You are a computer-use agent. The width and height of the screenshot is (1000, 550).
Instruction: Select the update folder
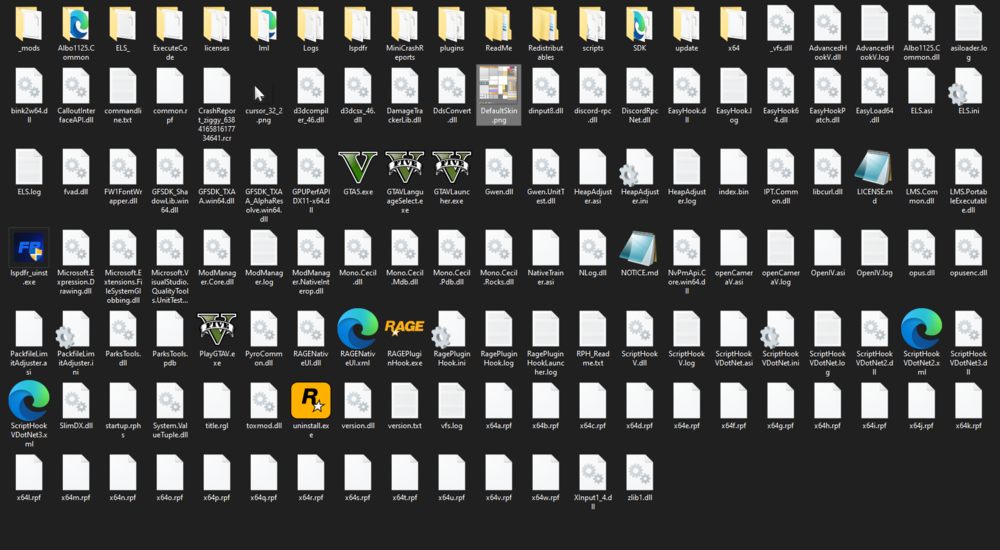click(686, 24)
